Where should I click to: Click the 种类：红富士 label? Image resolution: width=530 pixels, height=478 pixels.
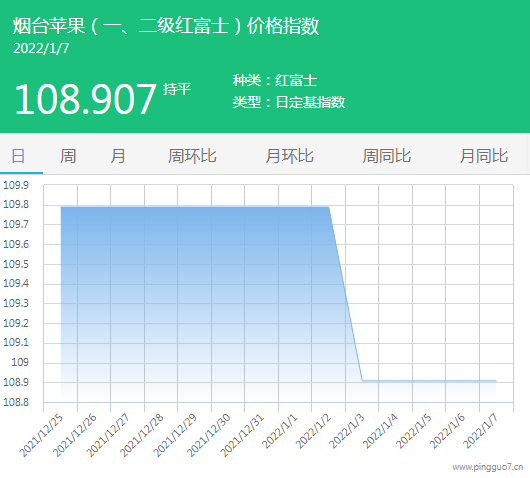[x=275, y=80]
